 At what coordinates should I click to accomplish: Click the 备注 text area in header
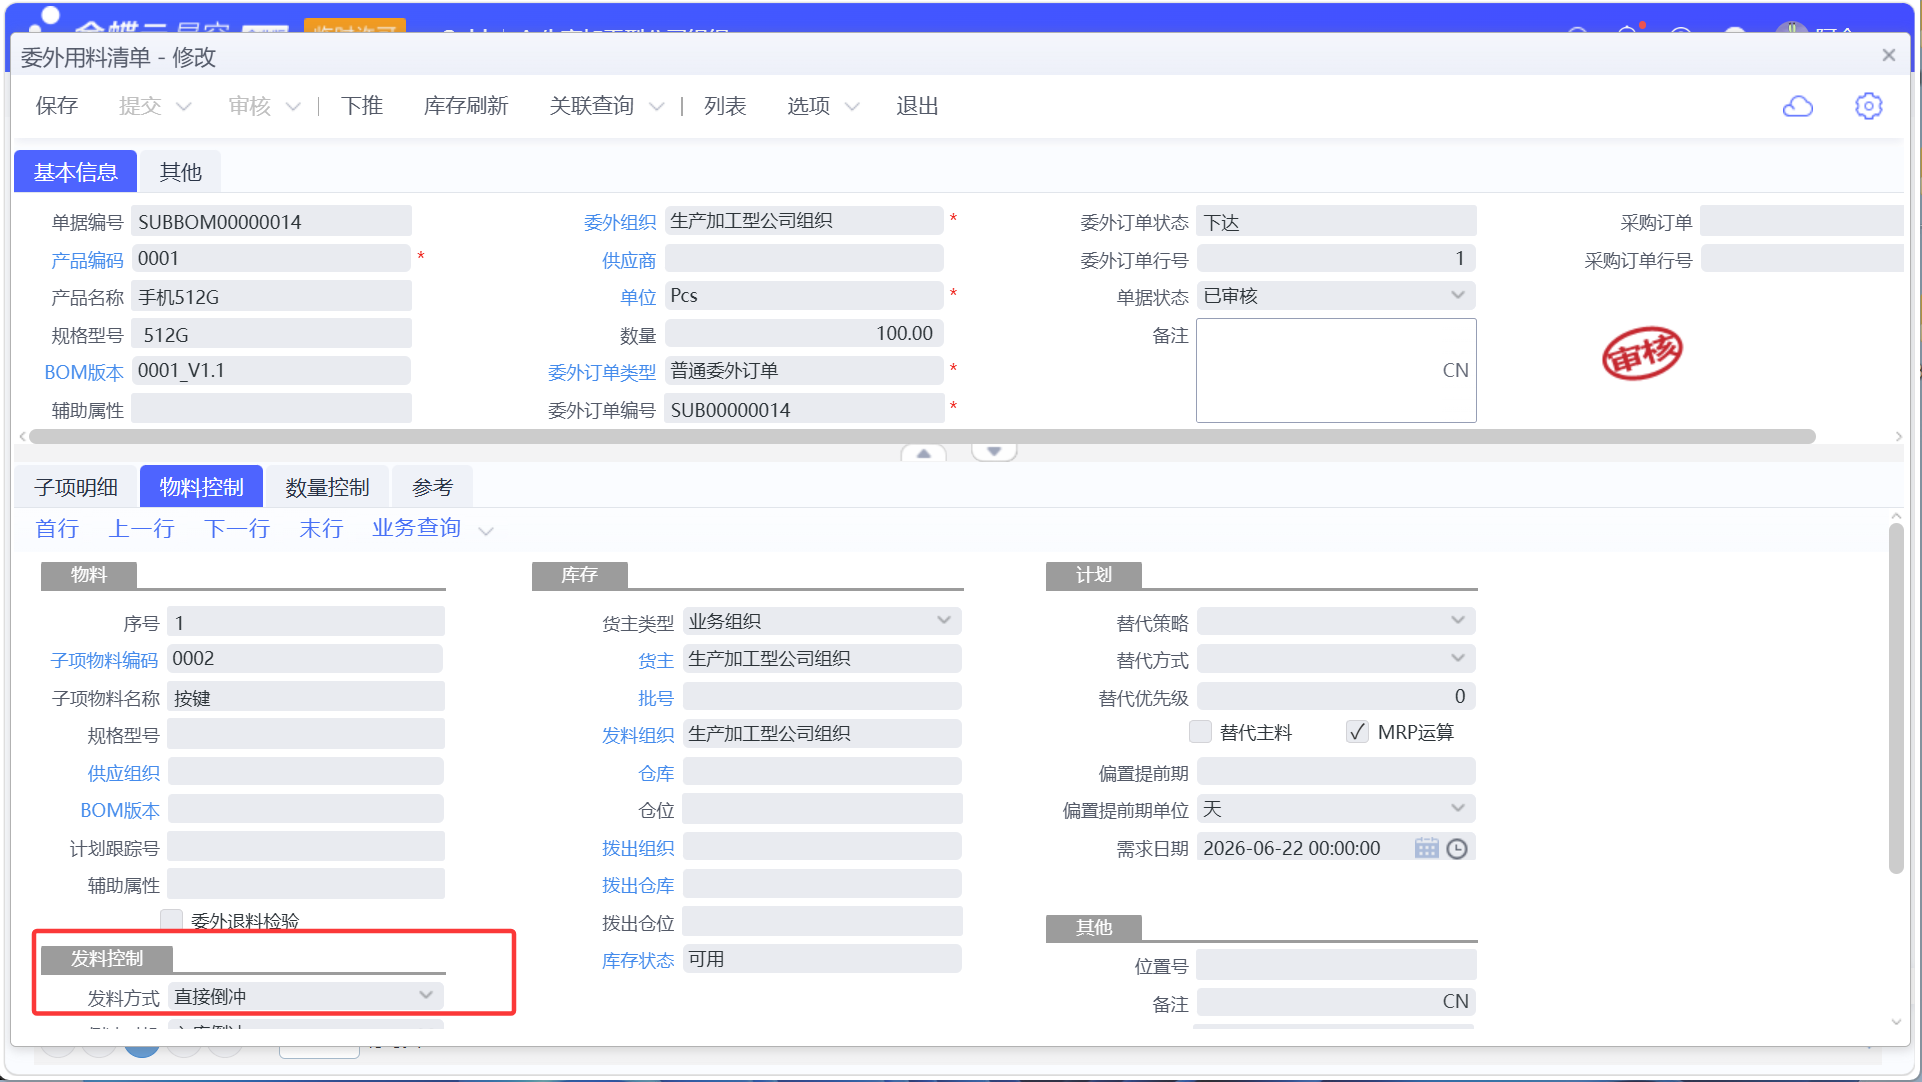pos(1336,370)
